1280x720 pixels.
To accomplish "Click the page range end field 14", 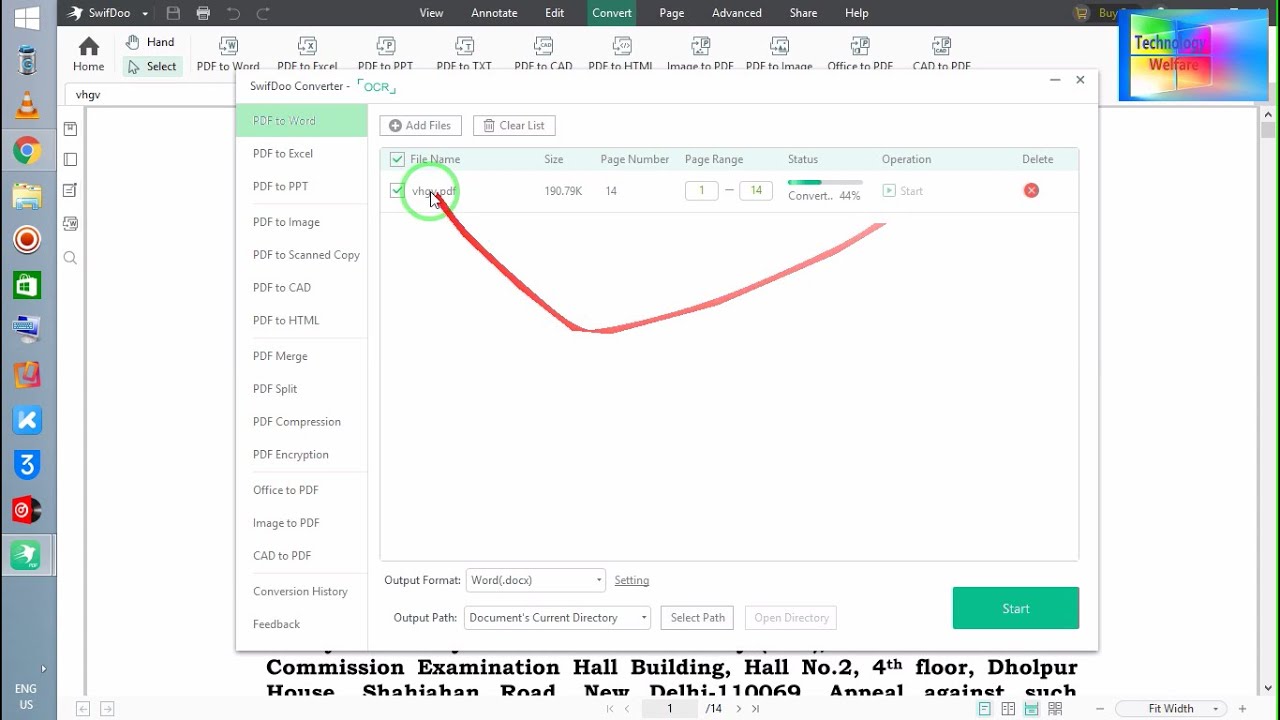I will click(756, 190).
